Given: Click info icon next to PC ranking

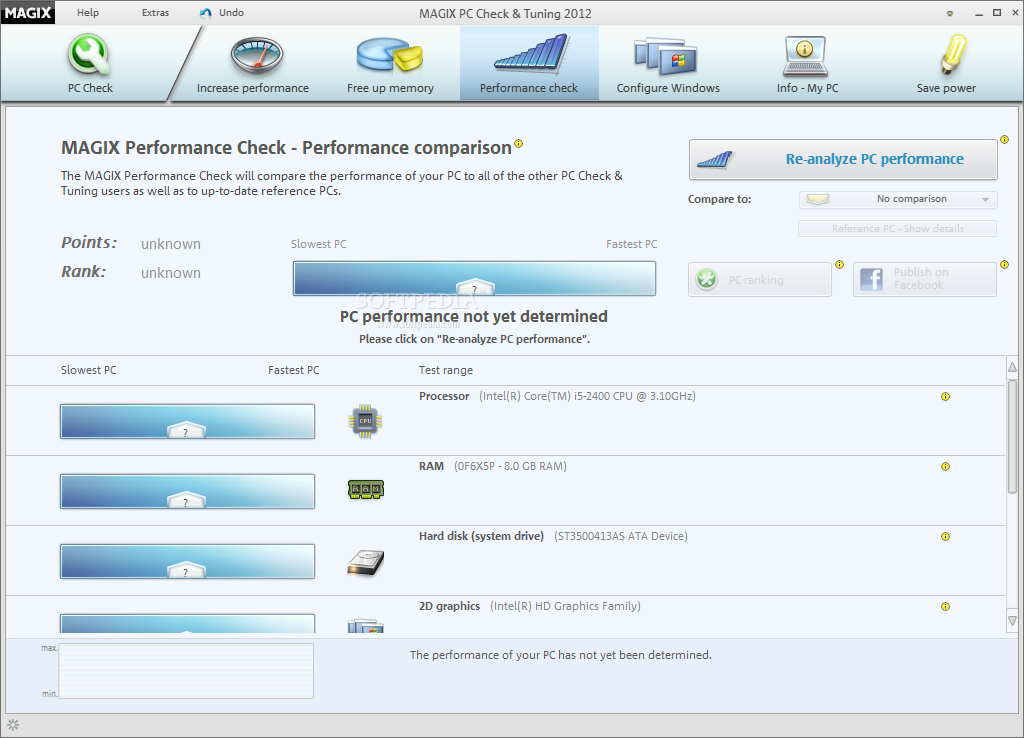Looking at the screenshot, I should (840, 265).
